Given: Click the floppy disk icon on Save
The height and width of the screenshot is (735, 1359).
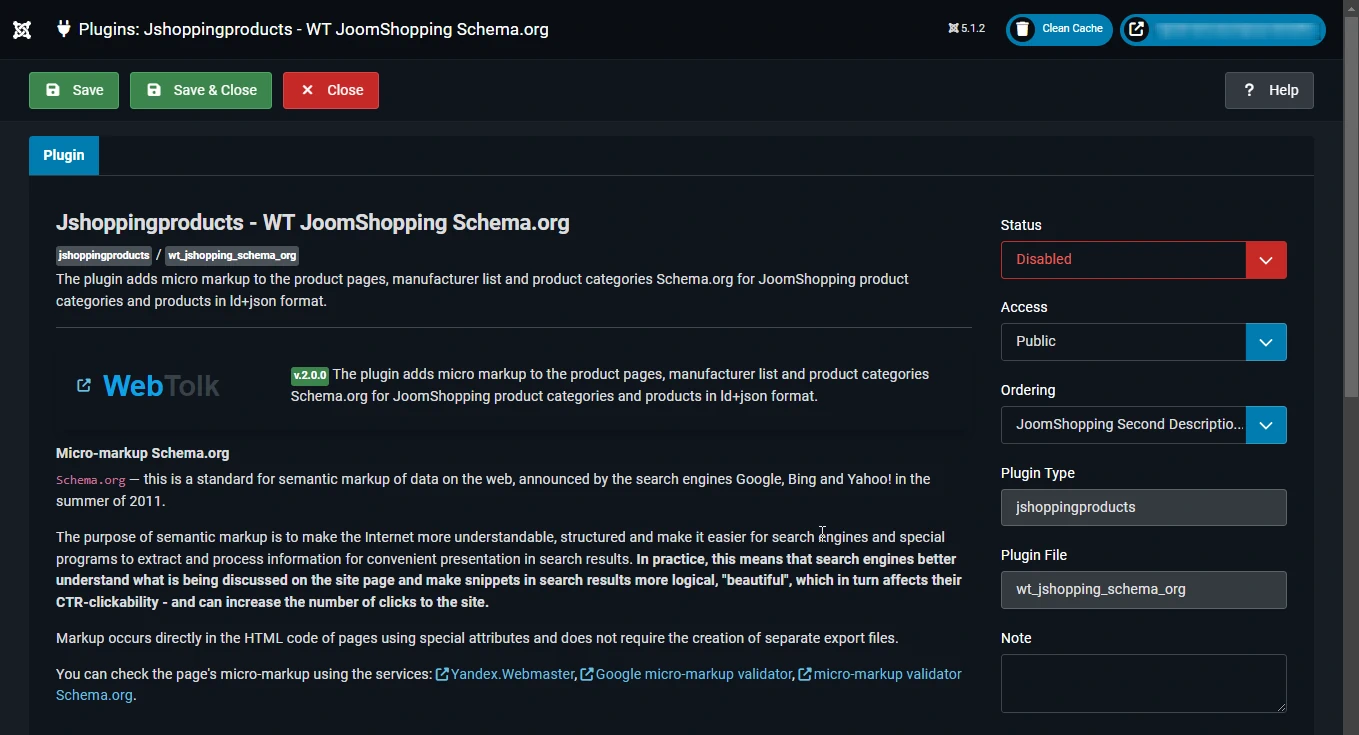Looking at the screenshot, I should [53, 90].
